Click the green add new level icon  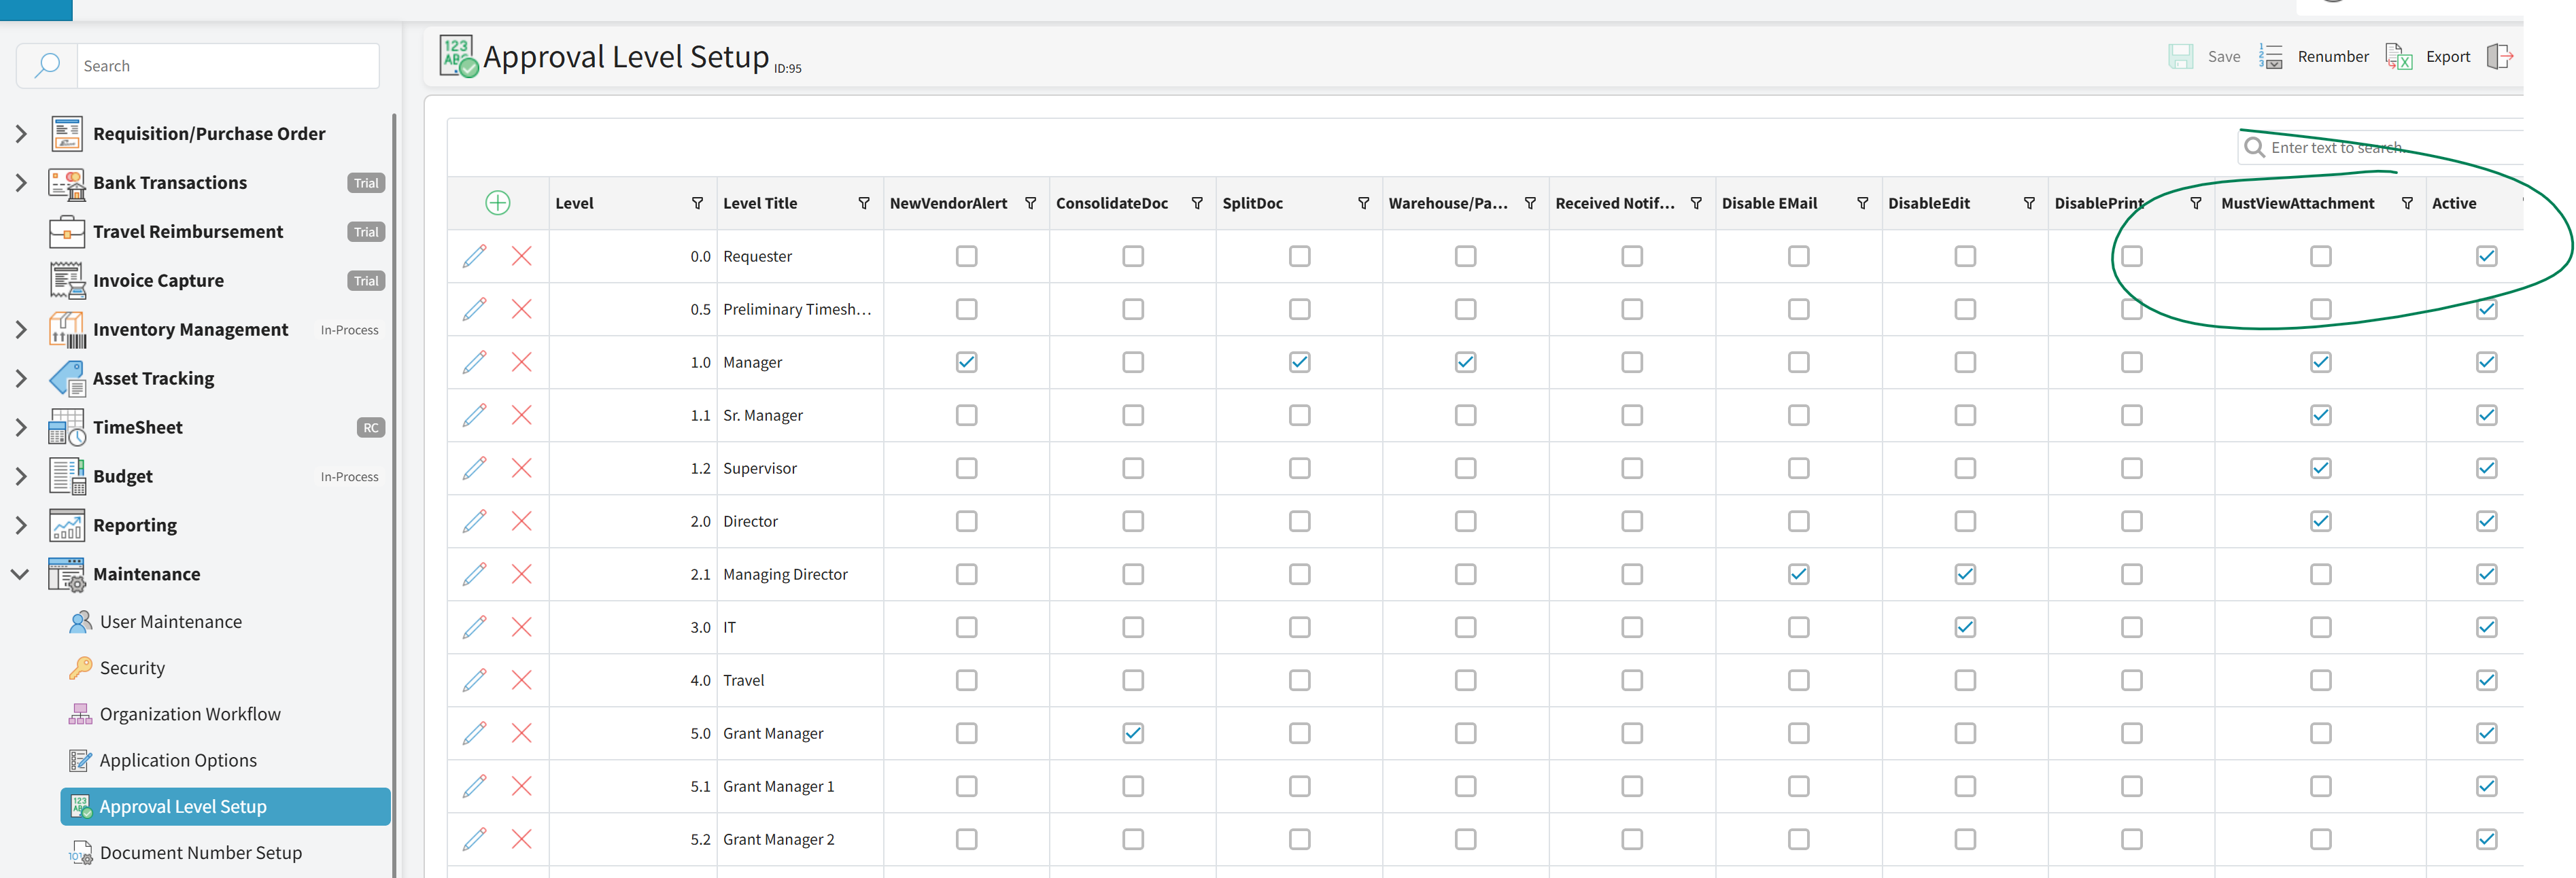point(497,203)
